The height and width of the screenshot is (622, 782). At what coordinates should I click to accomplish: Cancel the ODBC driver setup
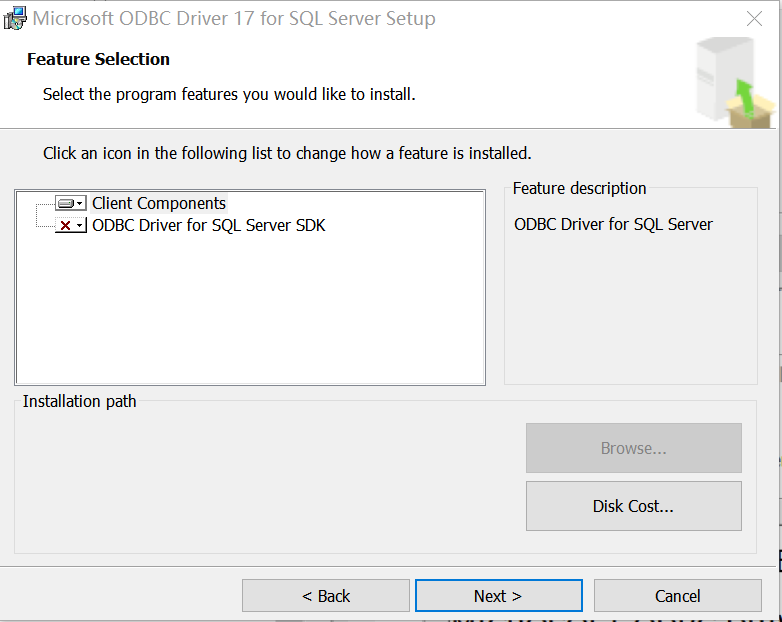677,596
